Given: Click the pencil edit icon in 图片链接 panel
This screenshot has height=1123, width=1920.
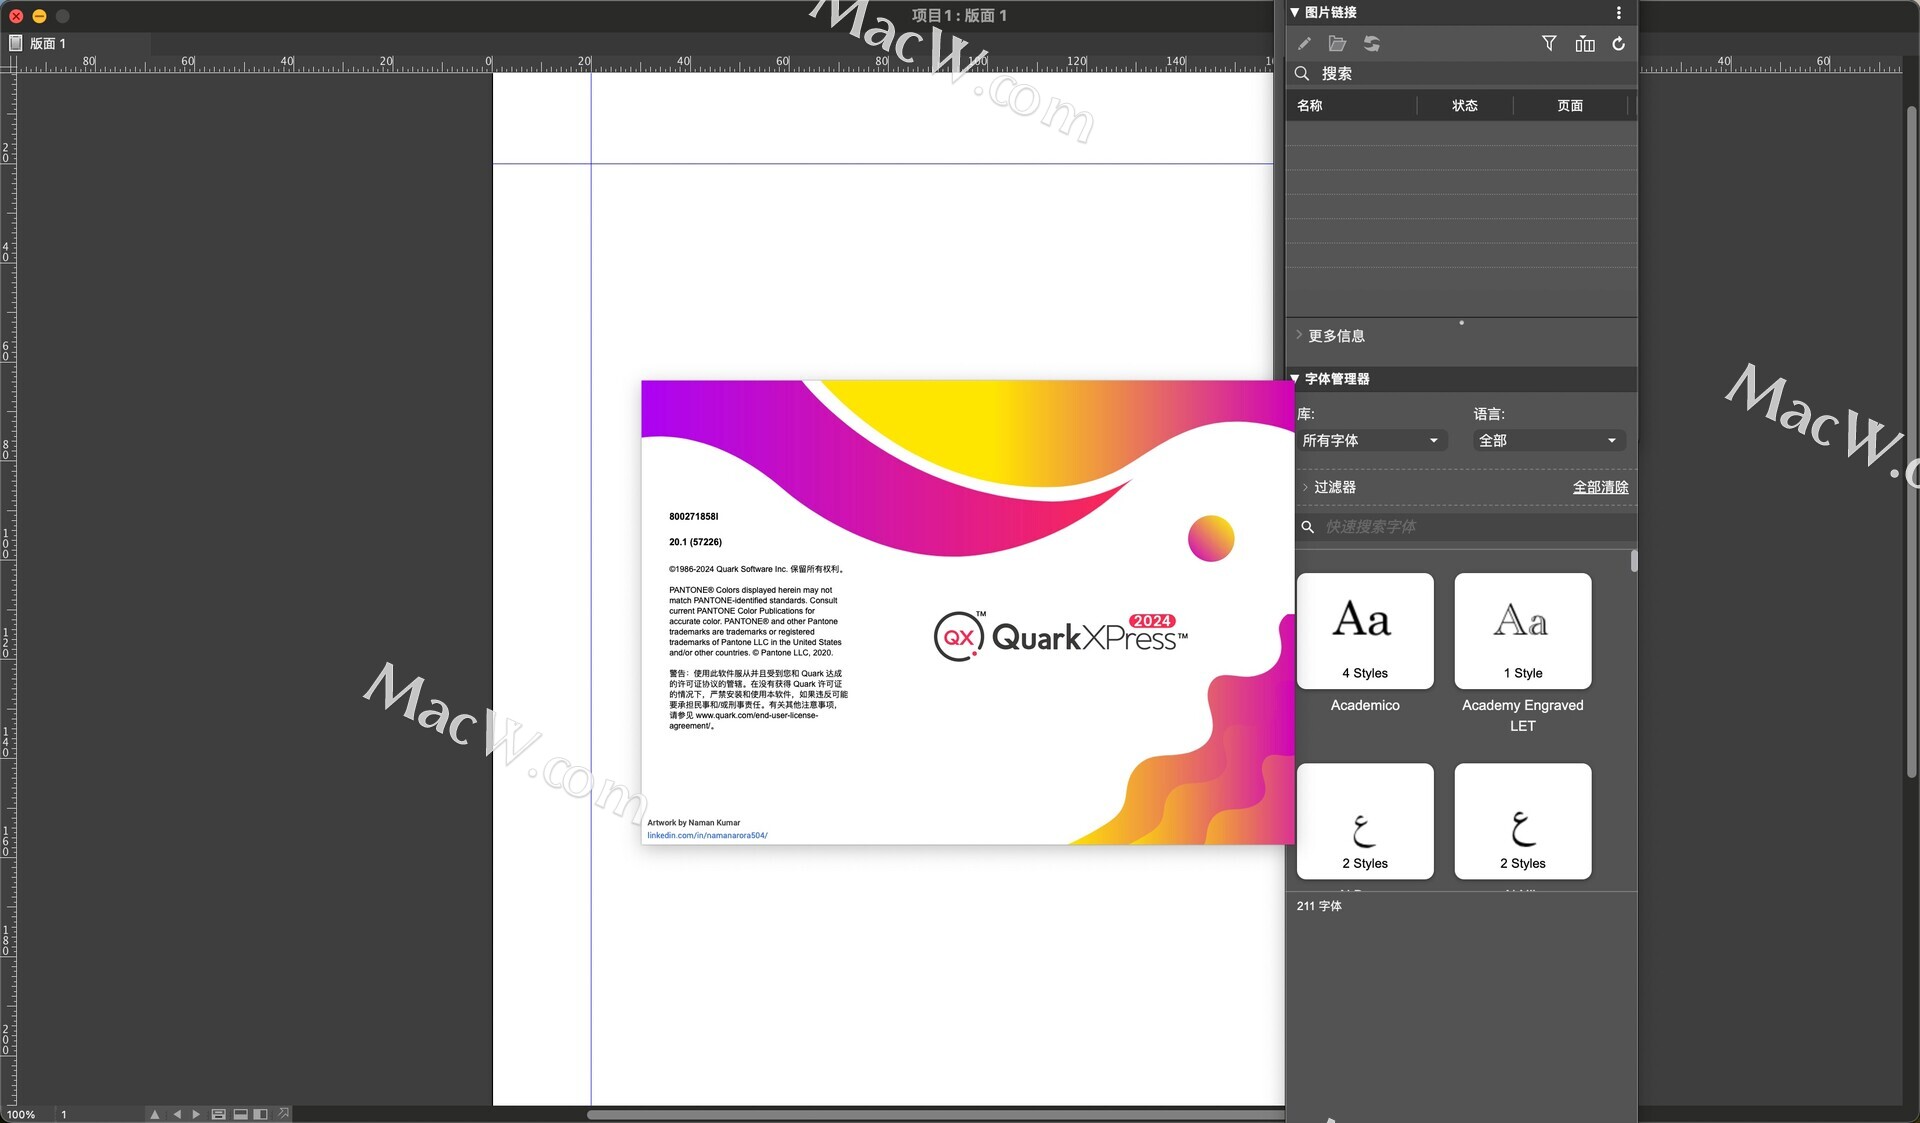Looking at the screenshot, I should [1304, 44].
